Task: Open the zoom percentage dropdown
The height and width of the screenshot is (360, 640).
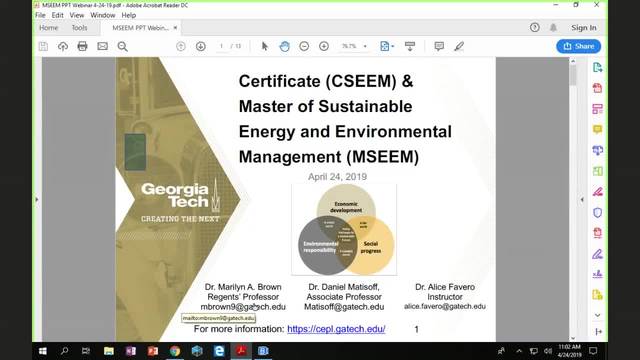Action: pos(365,46)
